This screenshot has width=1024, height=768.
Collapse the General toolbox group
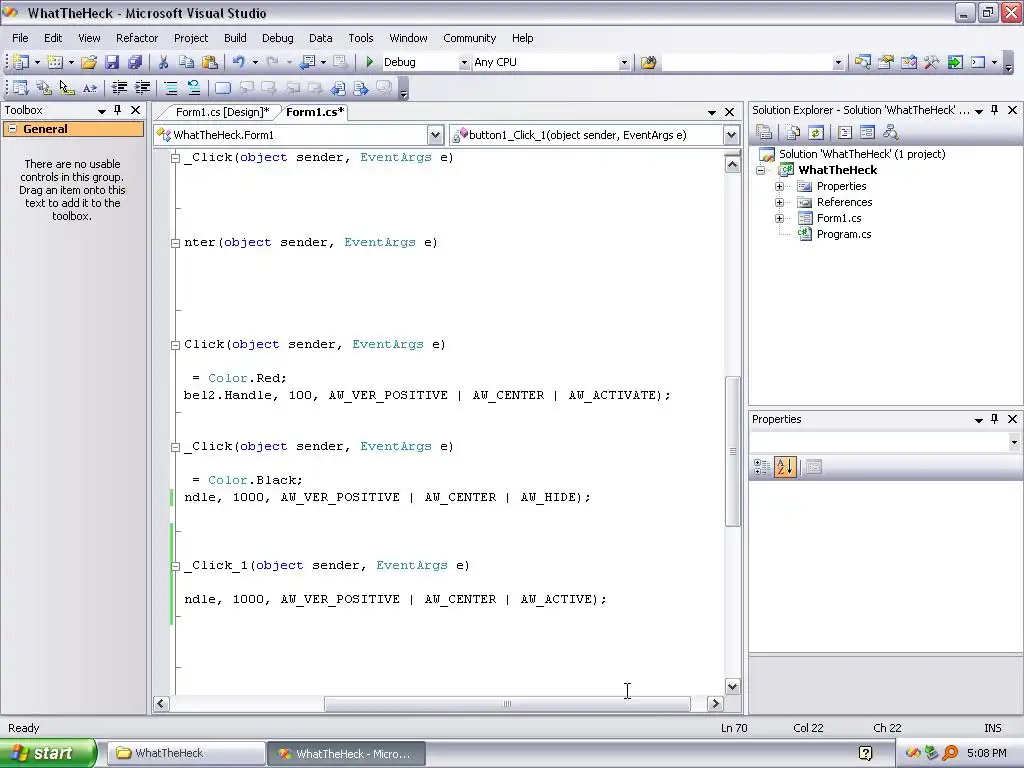12,129
